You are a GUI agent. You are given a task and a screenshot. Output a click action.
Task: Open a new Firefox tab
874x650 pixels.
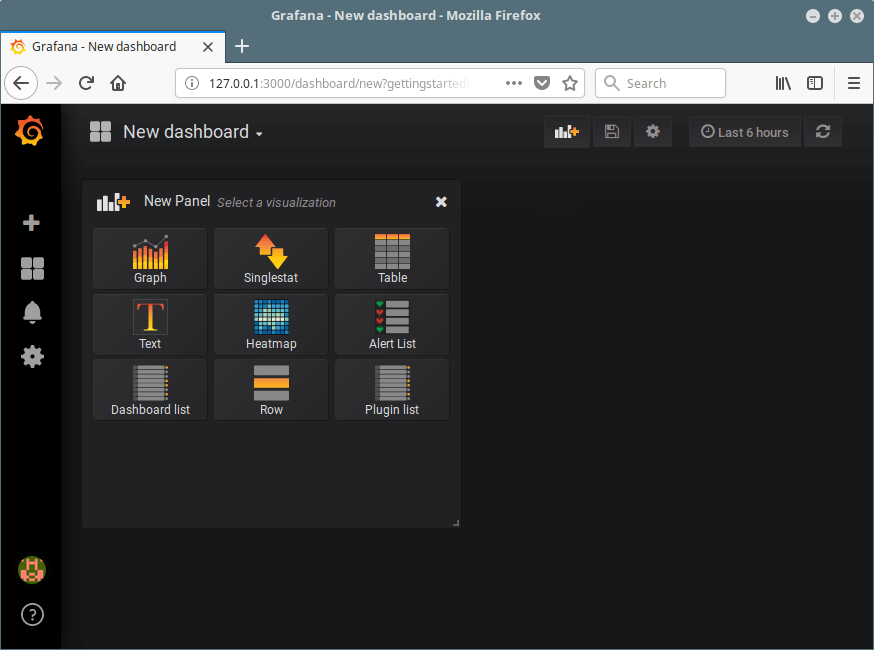click(242, 46)
